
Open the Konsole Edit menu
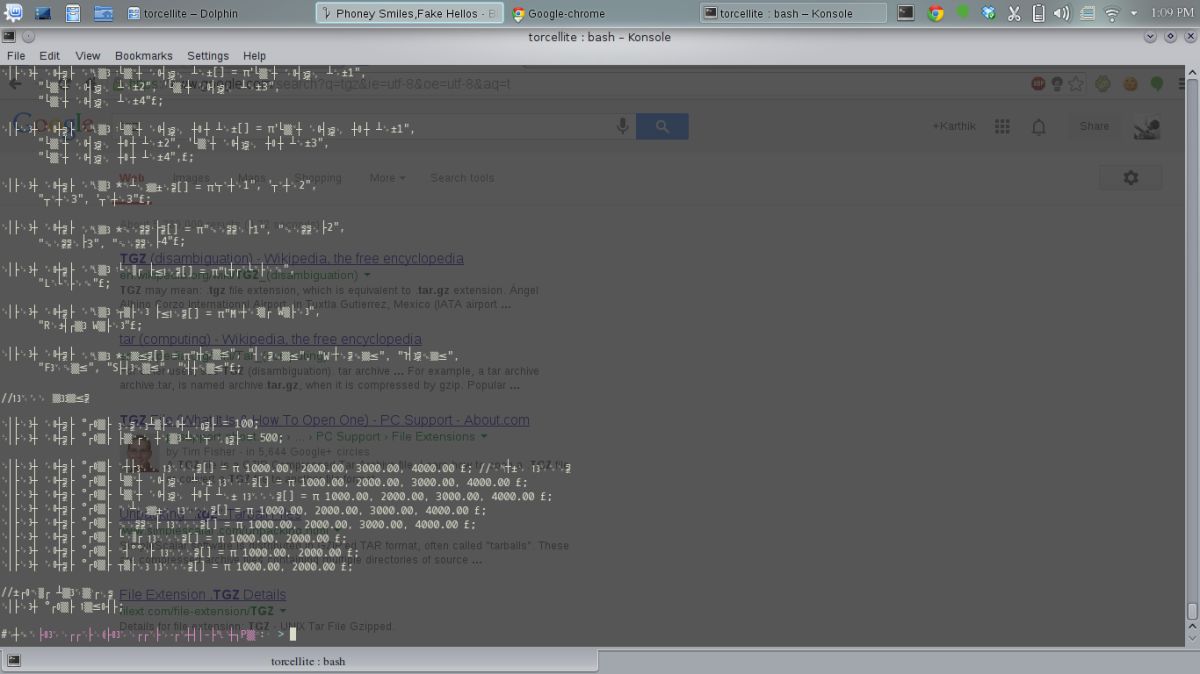click(x=49, y=56)
